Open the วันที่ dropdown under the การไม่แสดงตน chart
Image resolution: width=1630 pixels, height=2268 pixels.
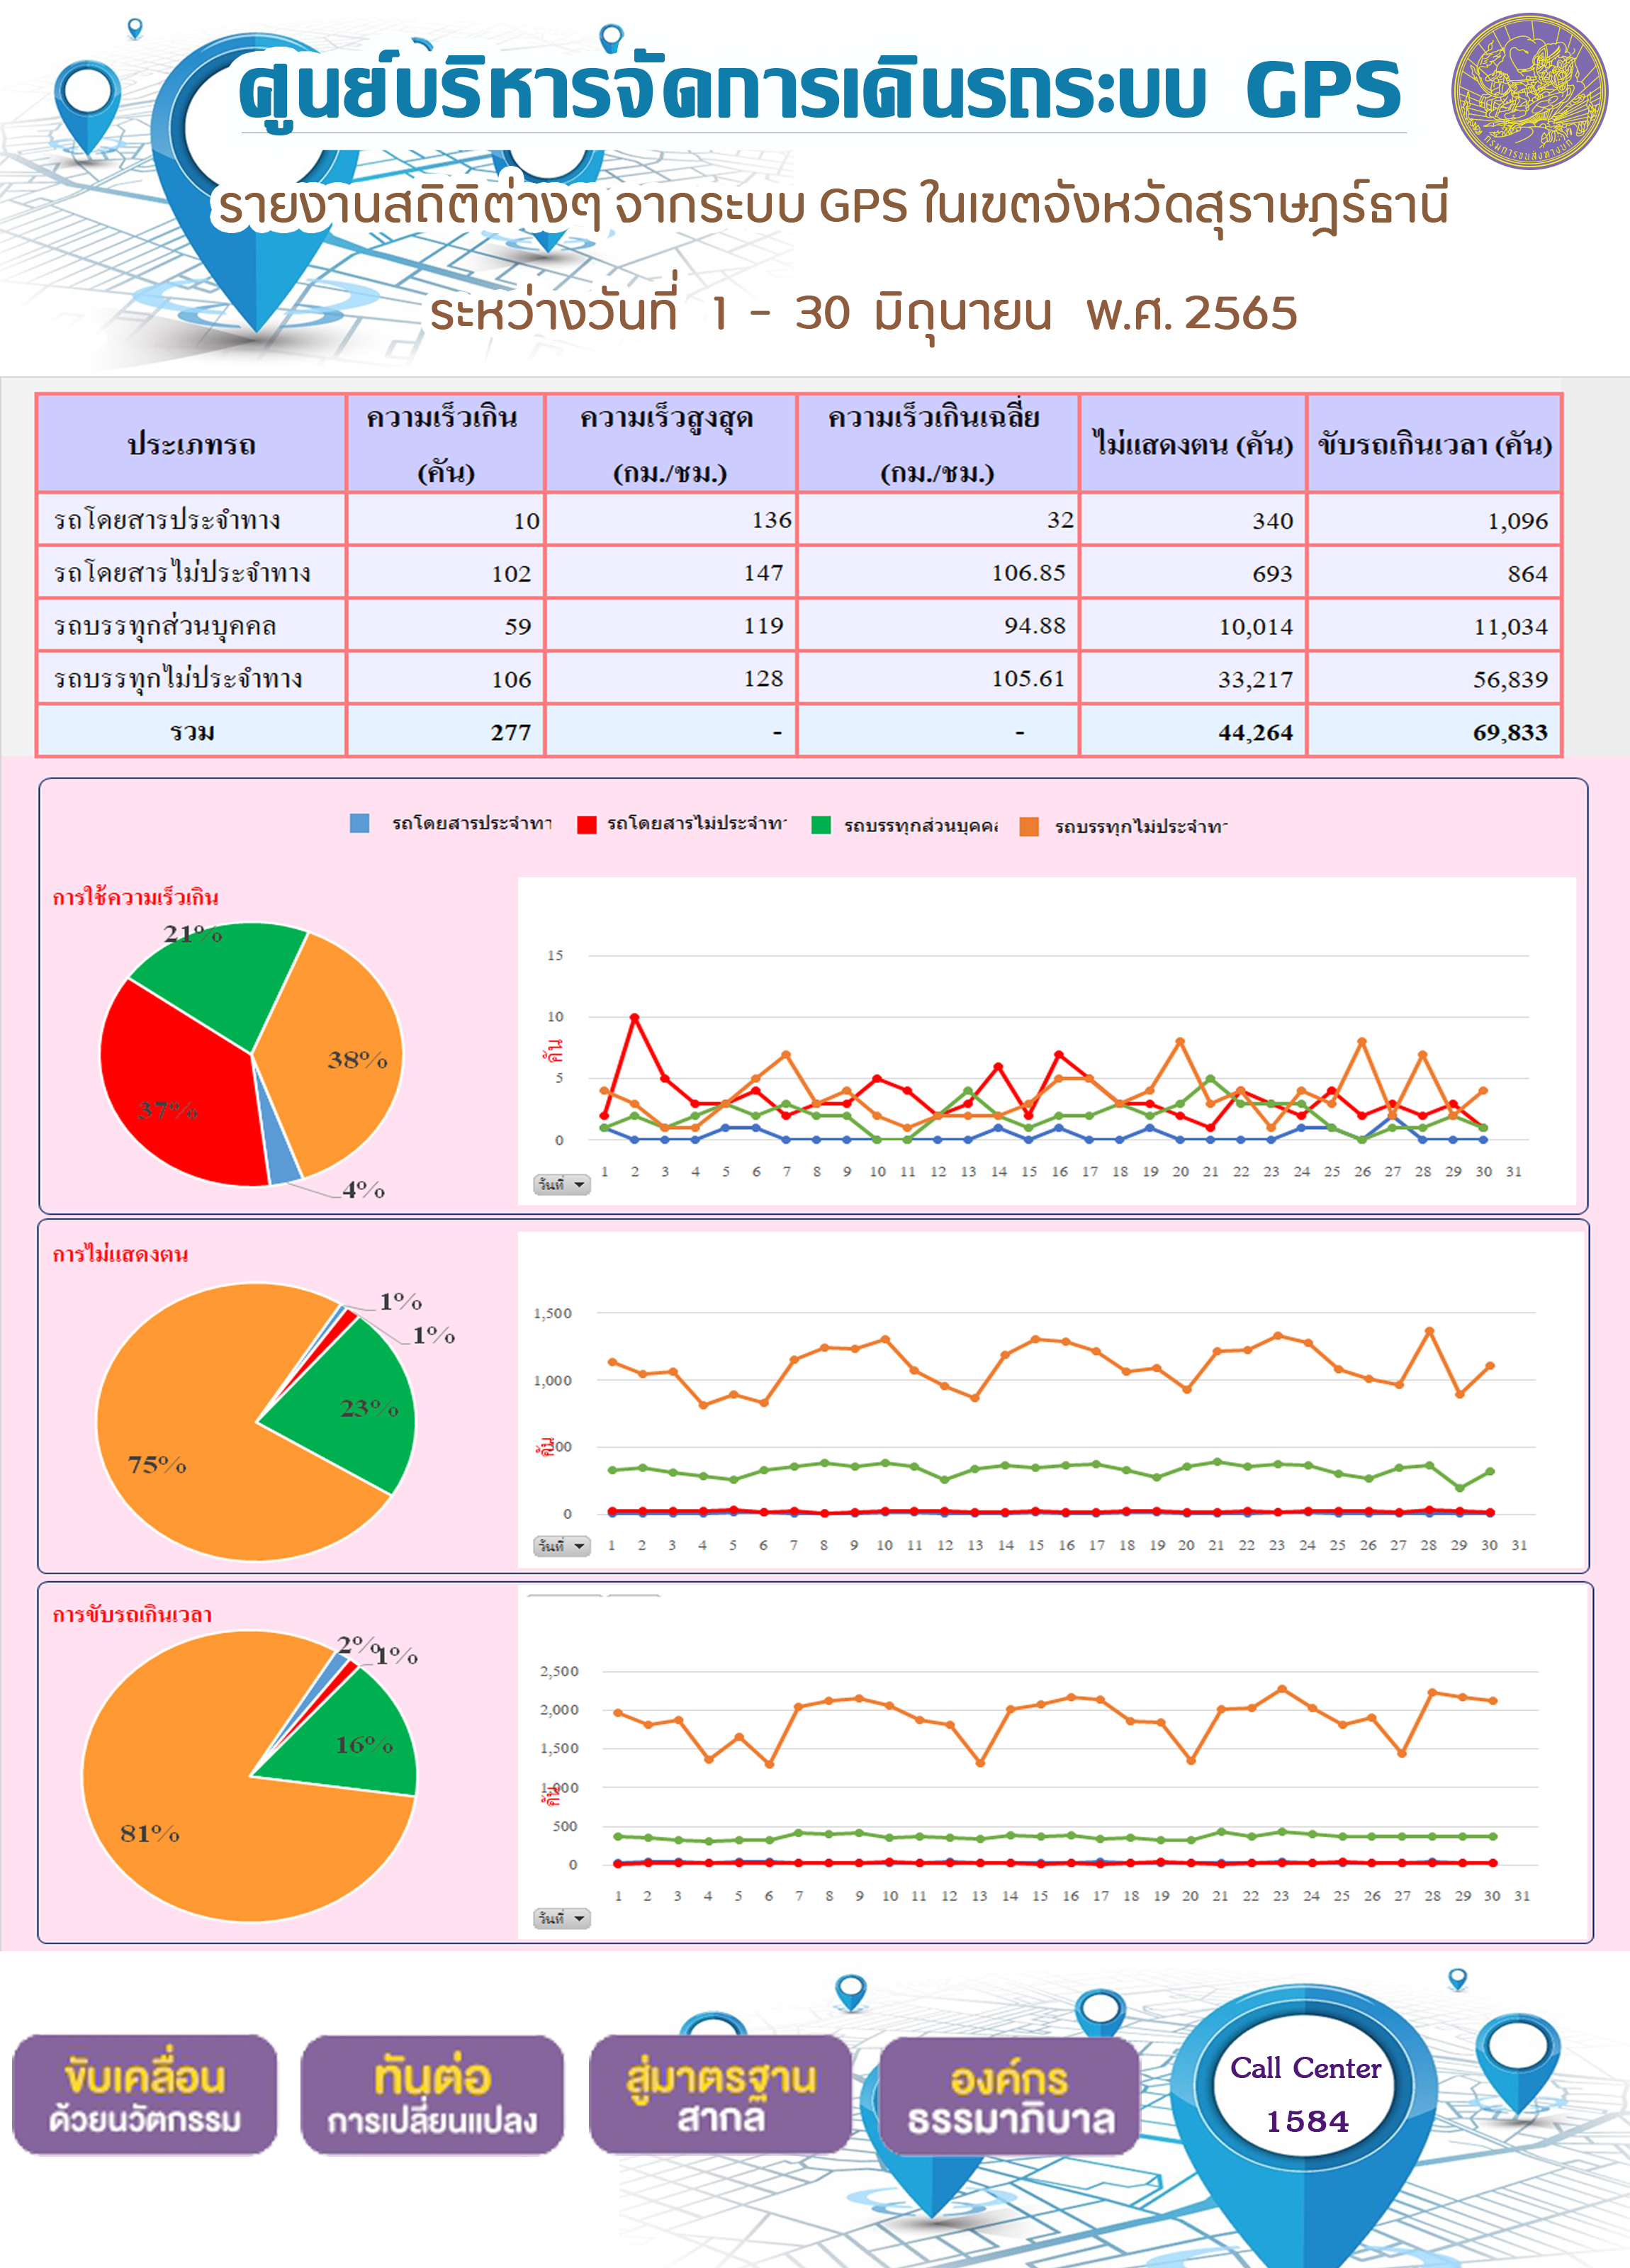pyautogui.click(x=562, y=1546)
